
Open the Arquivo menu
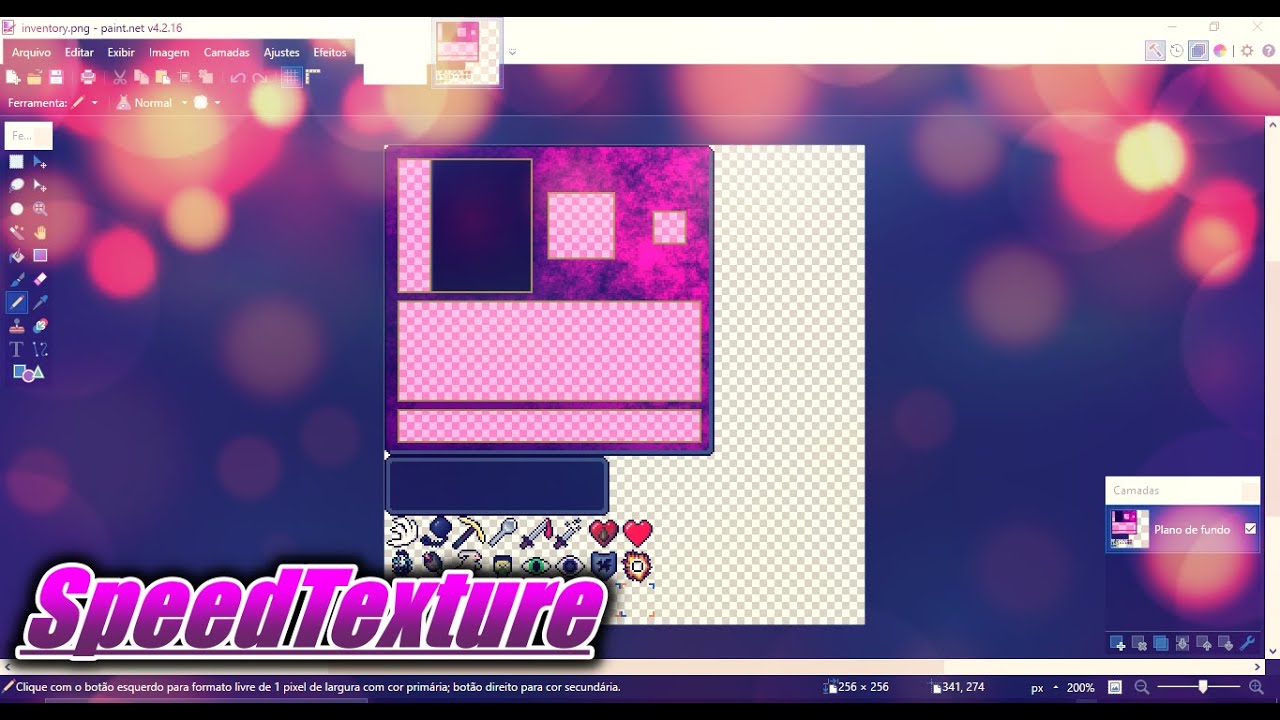point(31,52)
